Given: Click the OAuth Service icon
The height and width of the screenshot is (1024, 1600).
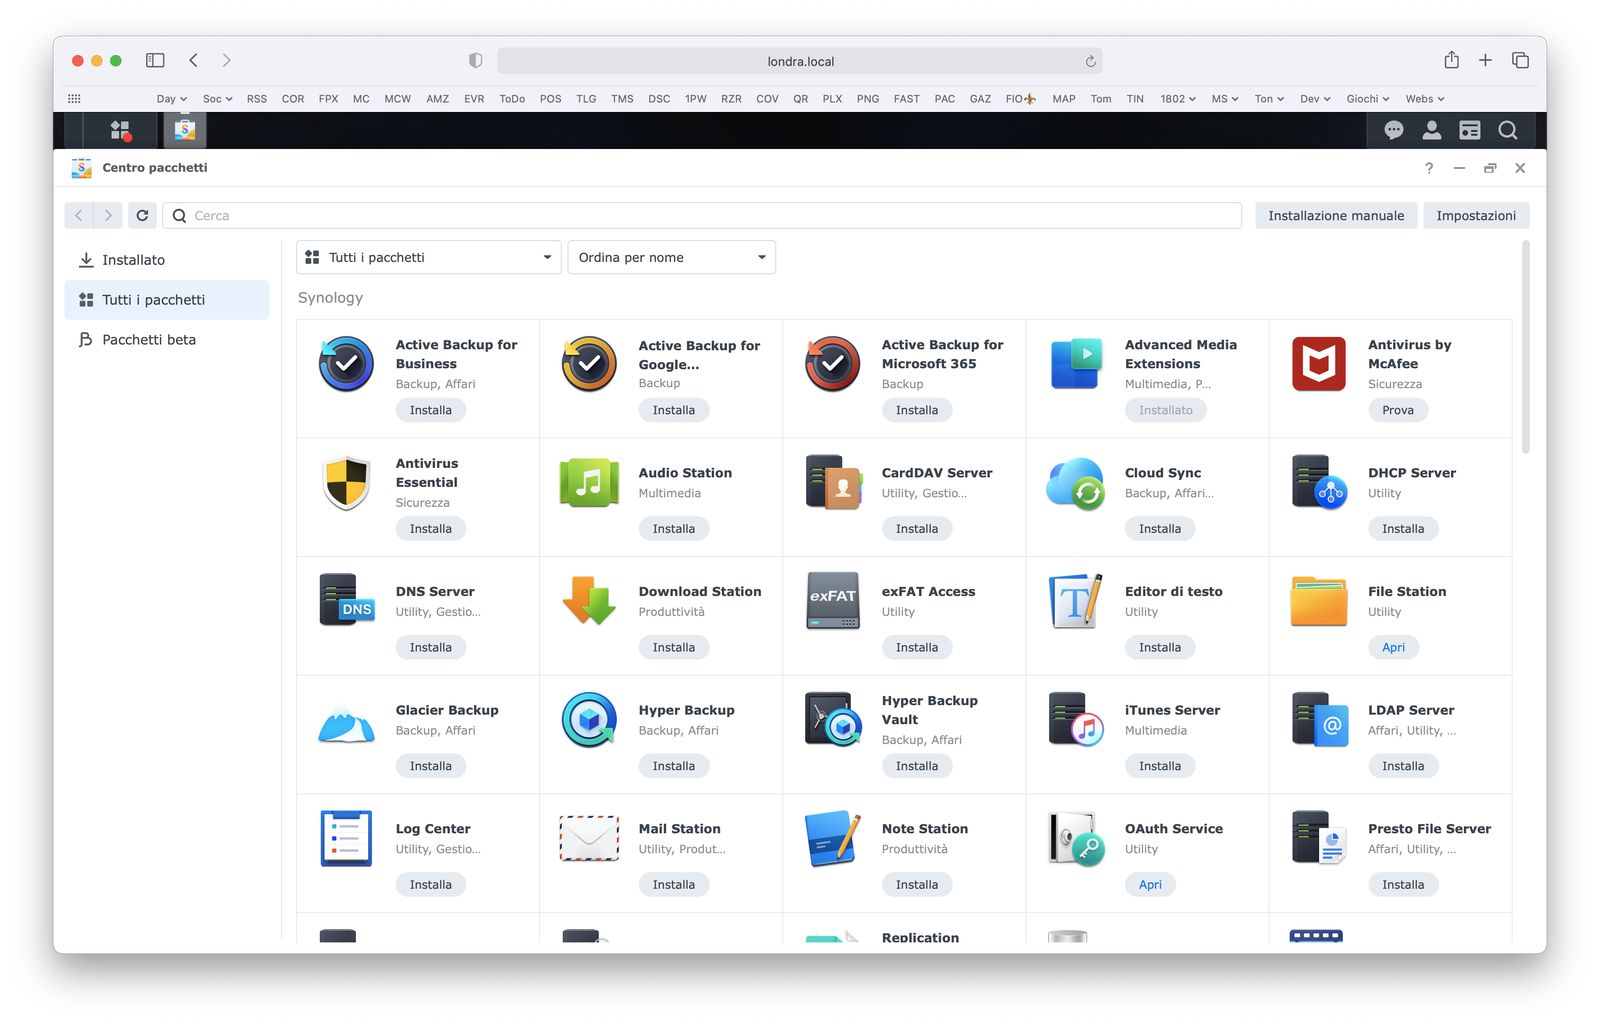Looking at the screenshot, I should click(x=1076, y=838).
